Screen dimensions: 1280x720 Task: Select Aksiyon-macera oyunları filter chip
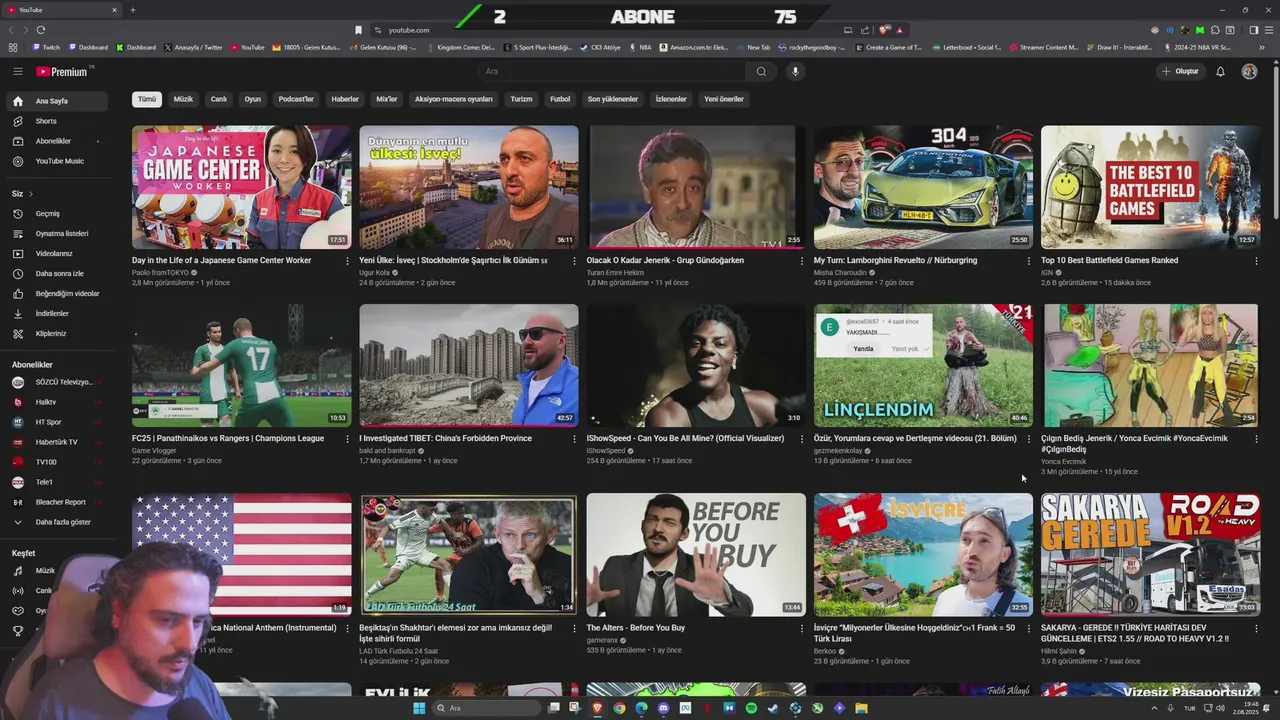click(454, 99)
